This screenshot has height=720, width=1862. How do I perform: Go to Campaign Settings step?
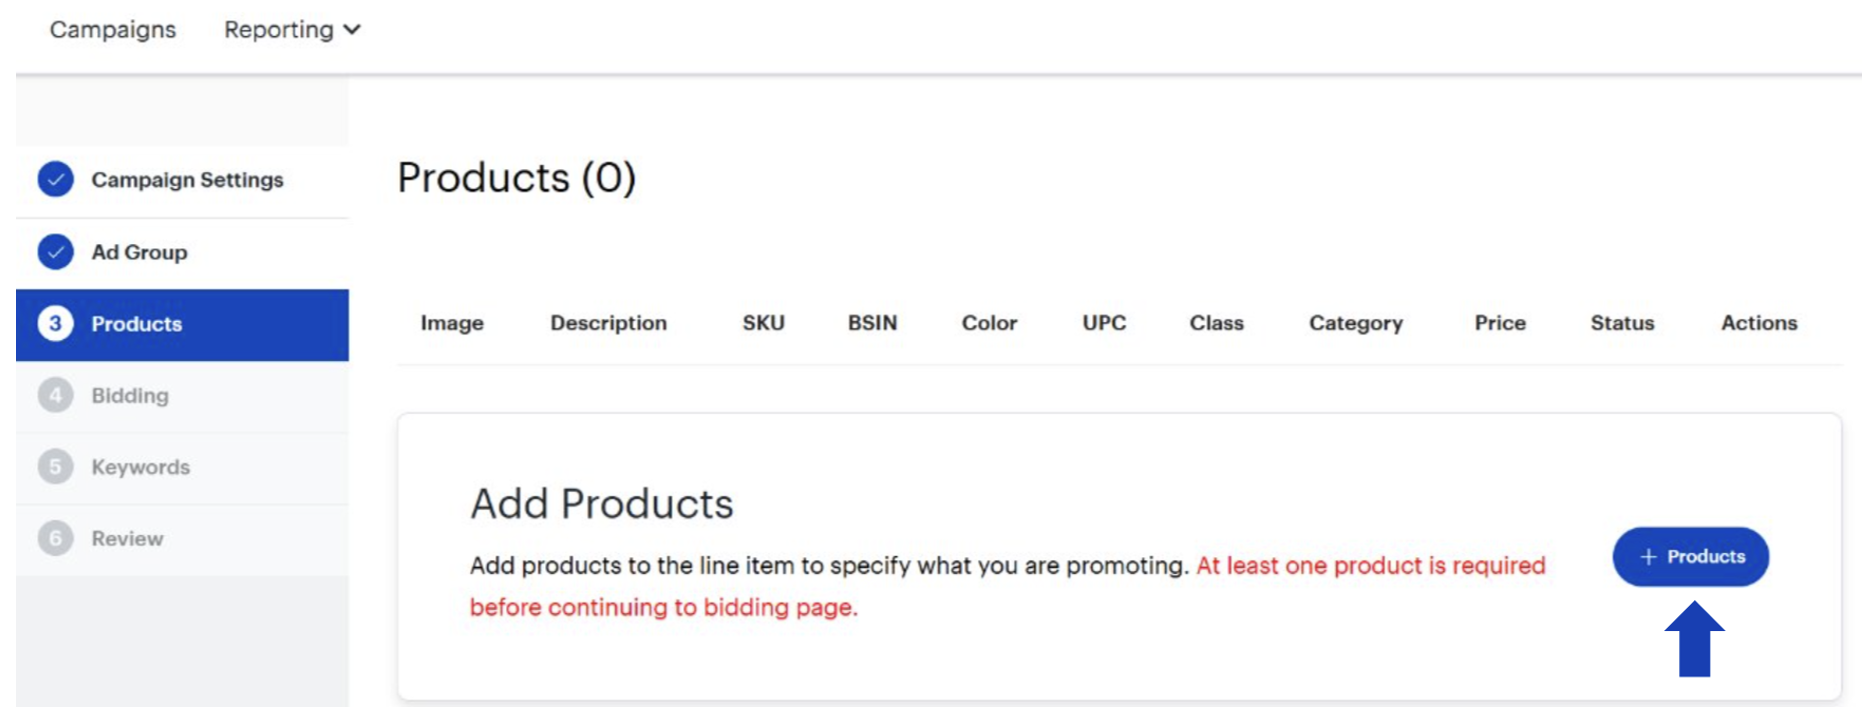click(x=187, y=180)
